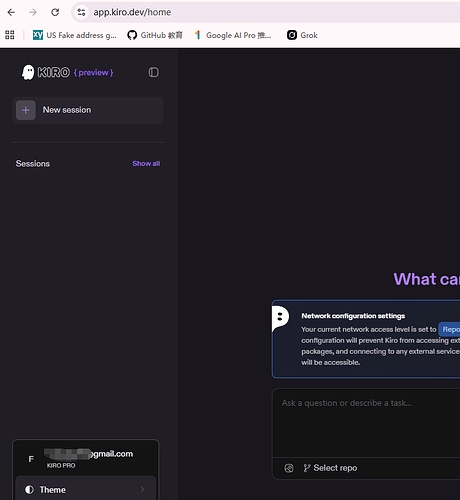Click the app.kiro.dev/home address bar
The height and width of the screenshot is (500, 460).
click(x=267, y=13)
